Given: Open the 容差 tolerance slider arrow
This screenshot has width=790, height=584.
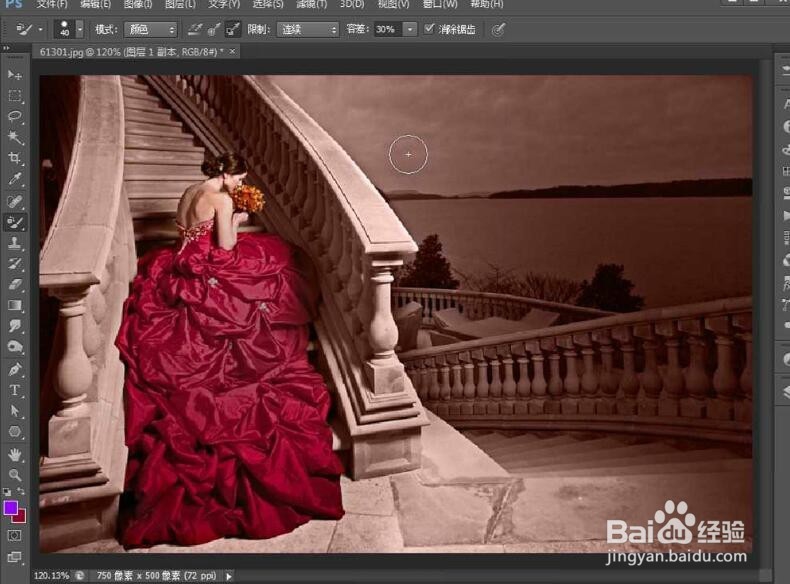Looking at the screenshot, I should (410, 30).
